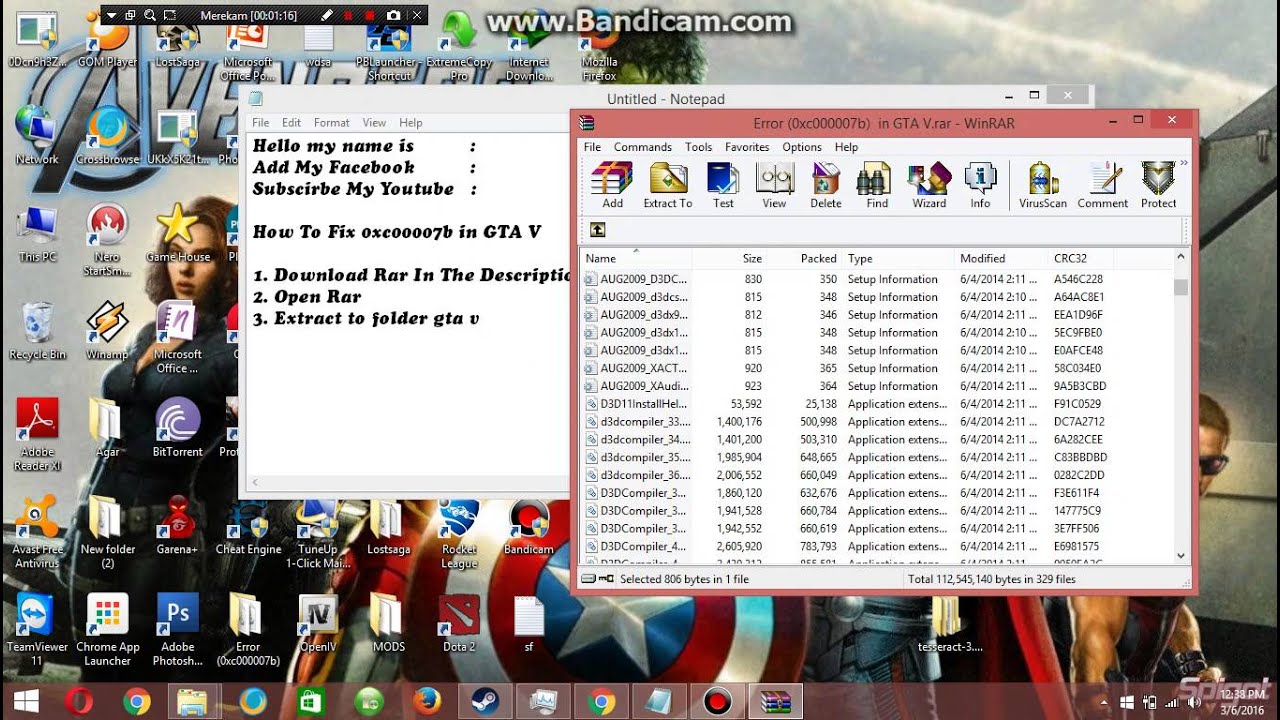Click the Protect archive icon

click(1158, 185)
